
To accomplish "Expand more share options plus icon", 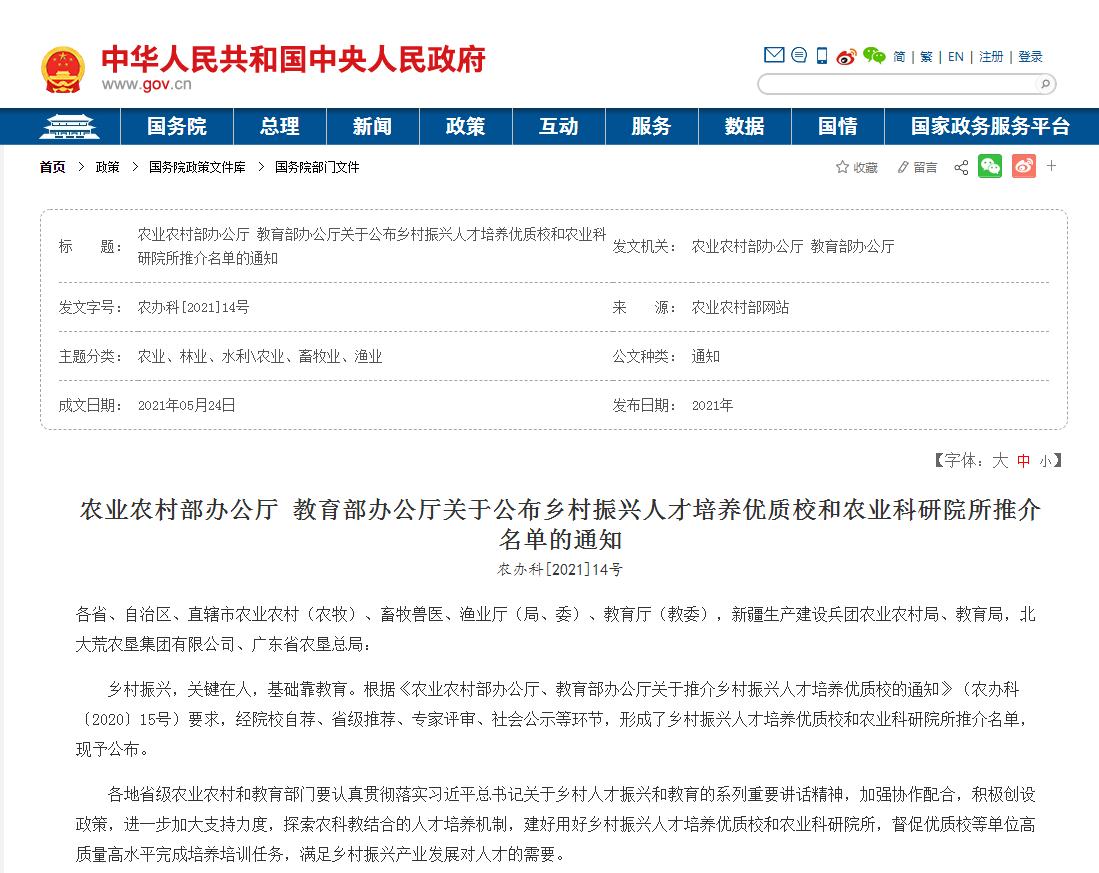I will click(1052, 166).
